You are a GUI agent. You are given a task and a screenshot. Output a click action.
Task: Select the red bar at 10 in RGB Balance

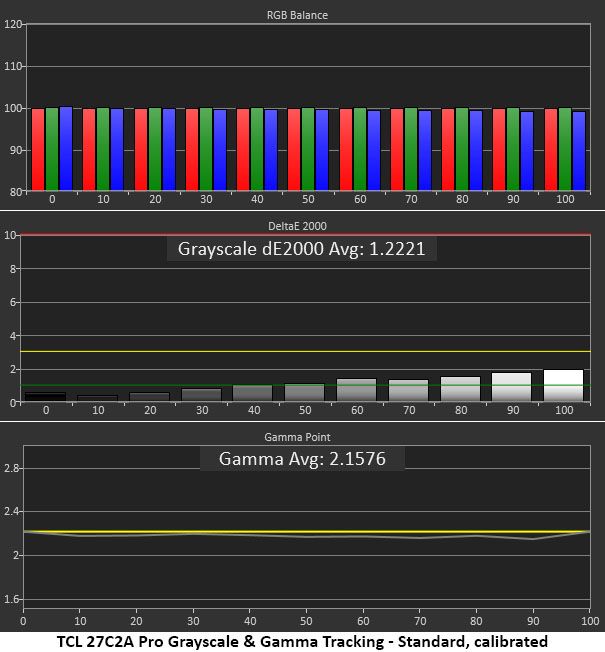pyautogui.click(x=89, y=150)
